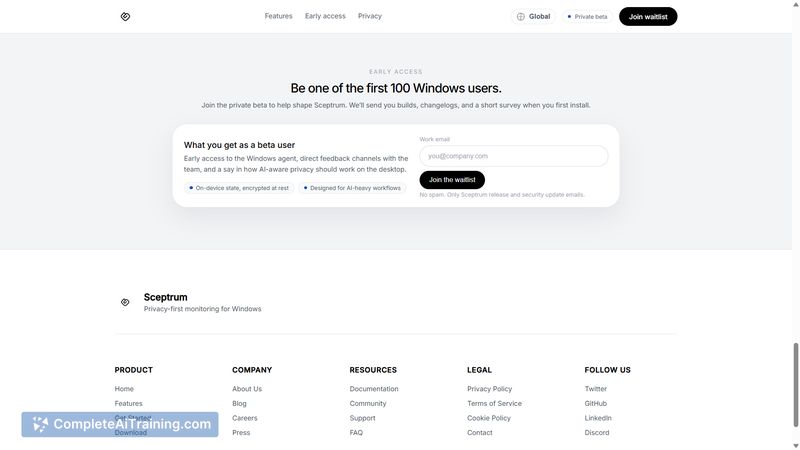Screen dimensions: 800x450
Task: Submit the Join the waitlist form button
Action: (452, 180)
